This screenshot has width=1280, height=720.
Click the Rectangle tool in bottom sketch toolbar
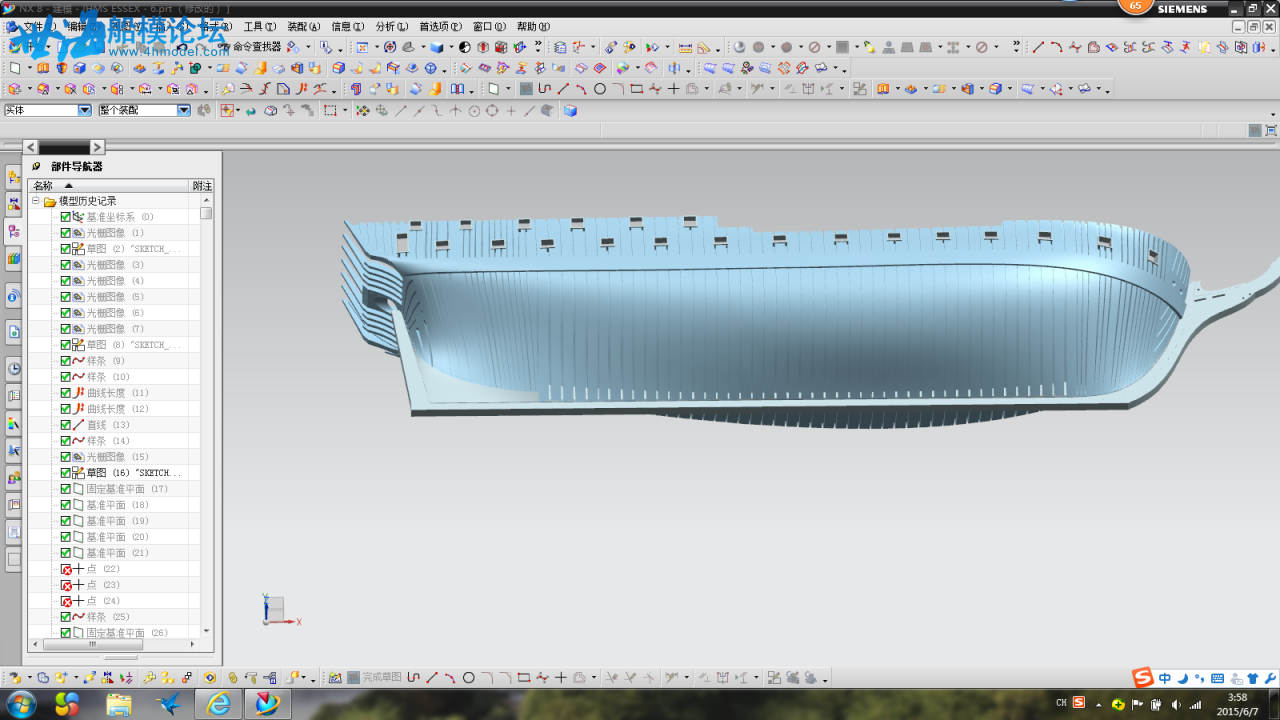tap(523, 677)
